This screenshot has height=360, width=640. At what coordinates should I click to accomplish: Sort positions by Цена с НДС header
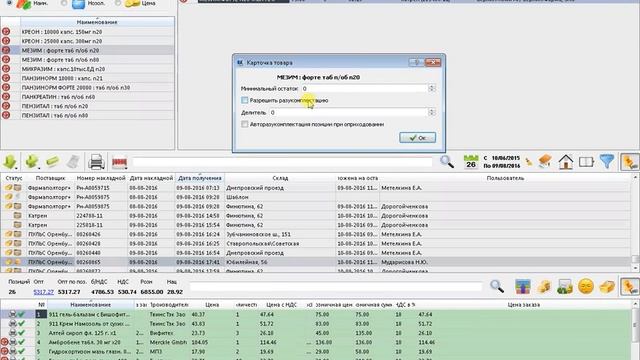281,304
